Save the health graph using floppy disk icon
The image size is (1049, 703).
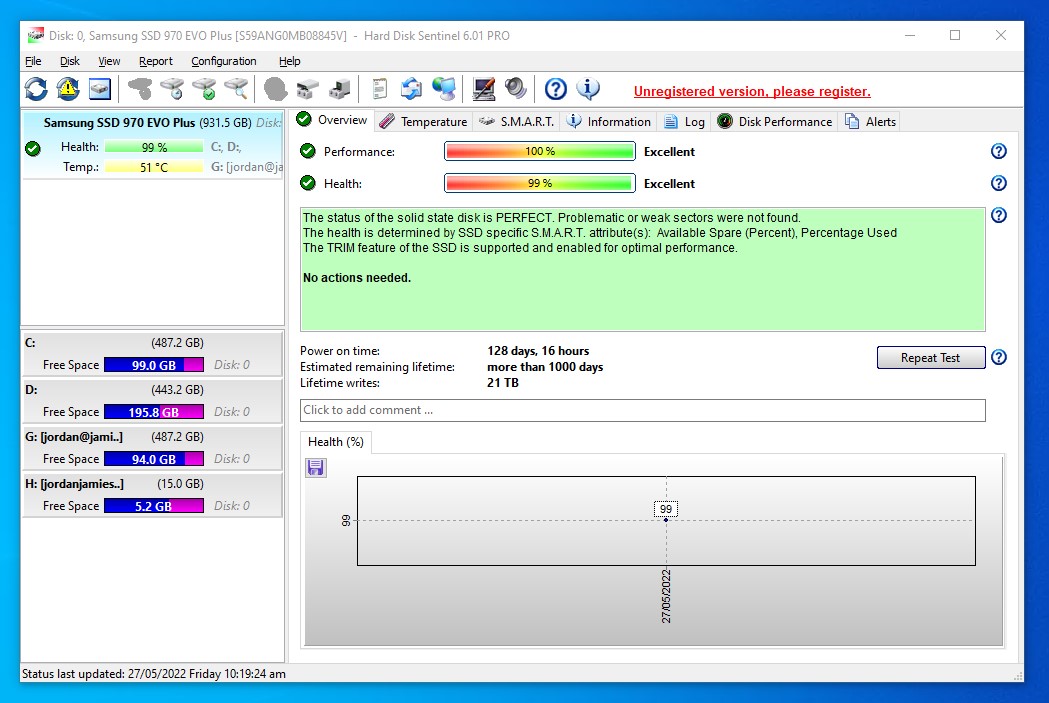tap(316, 468)
